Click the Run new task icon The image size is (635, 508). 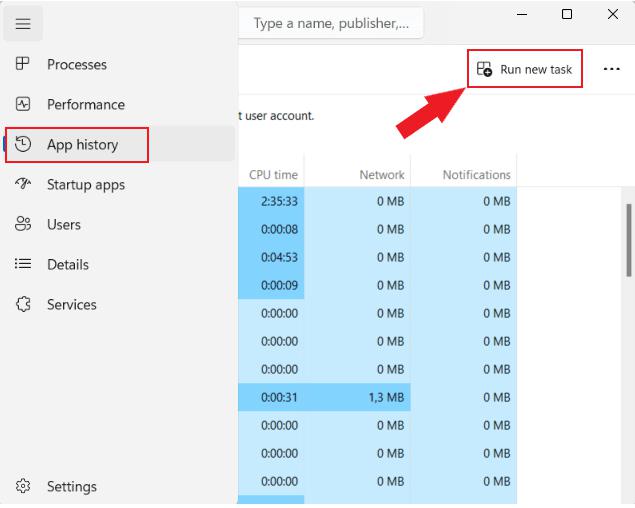(x=484, y=69)
